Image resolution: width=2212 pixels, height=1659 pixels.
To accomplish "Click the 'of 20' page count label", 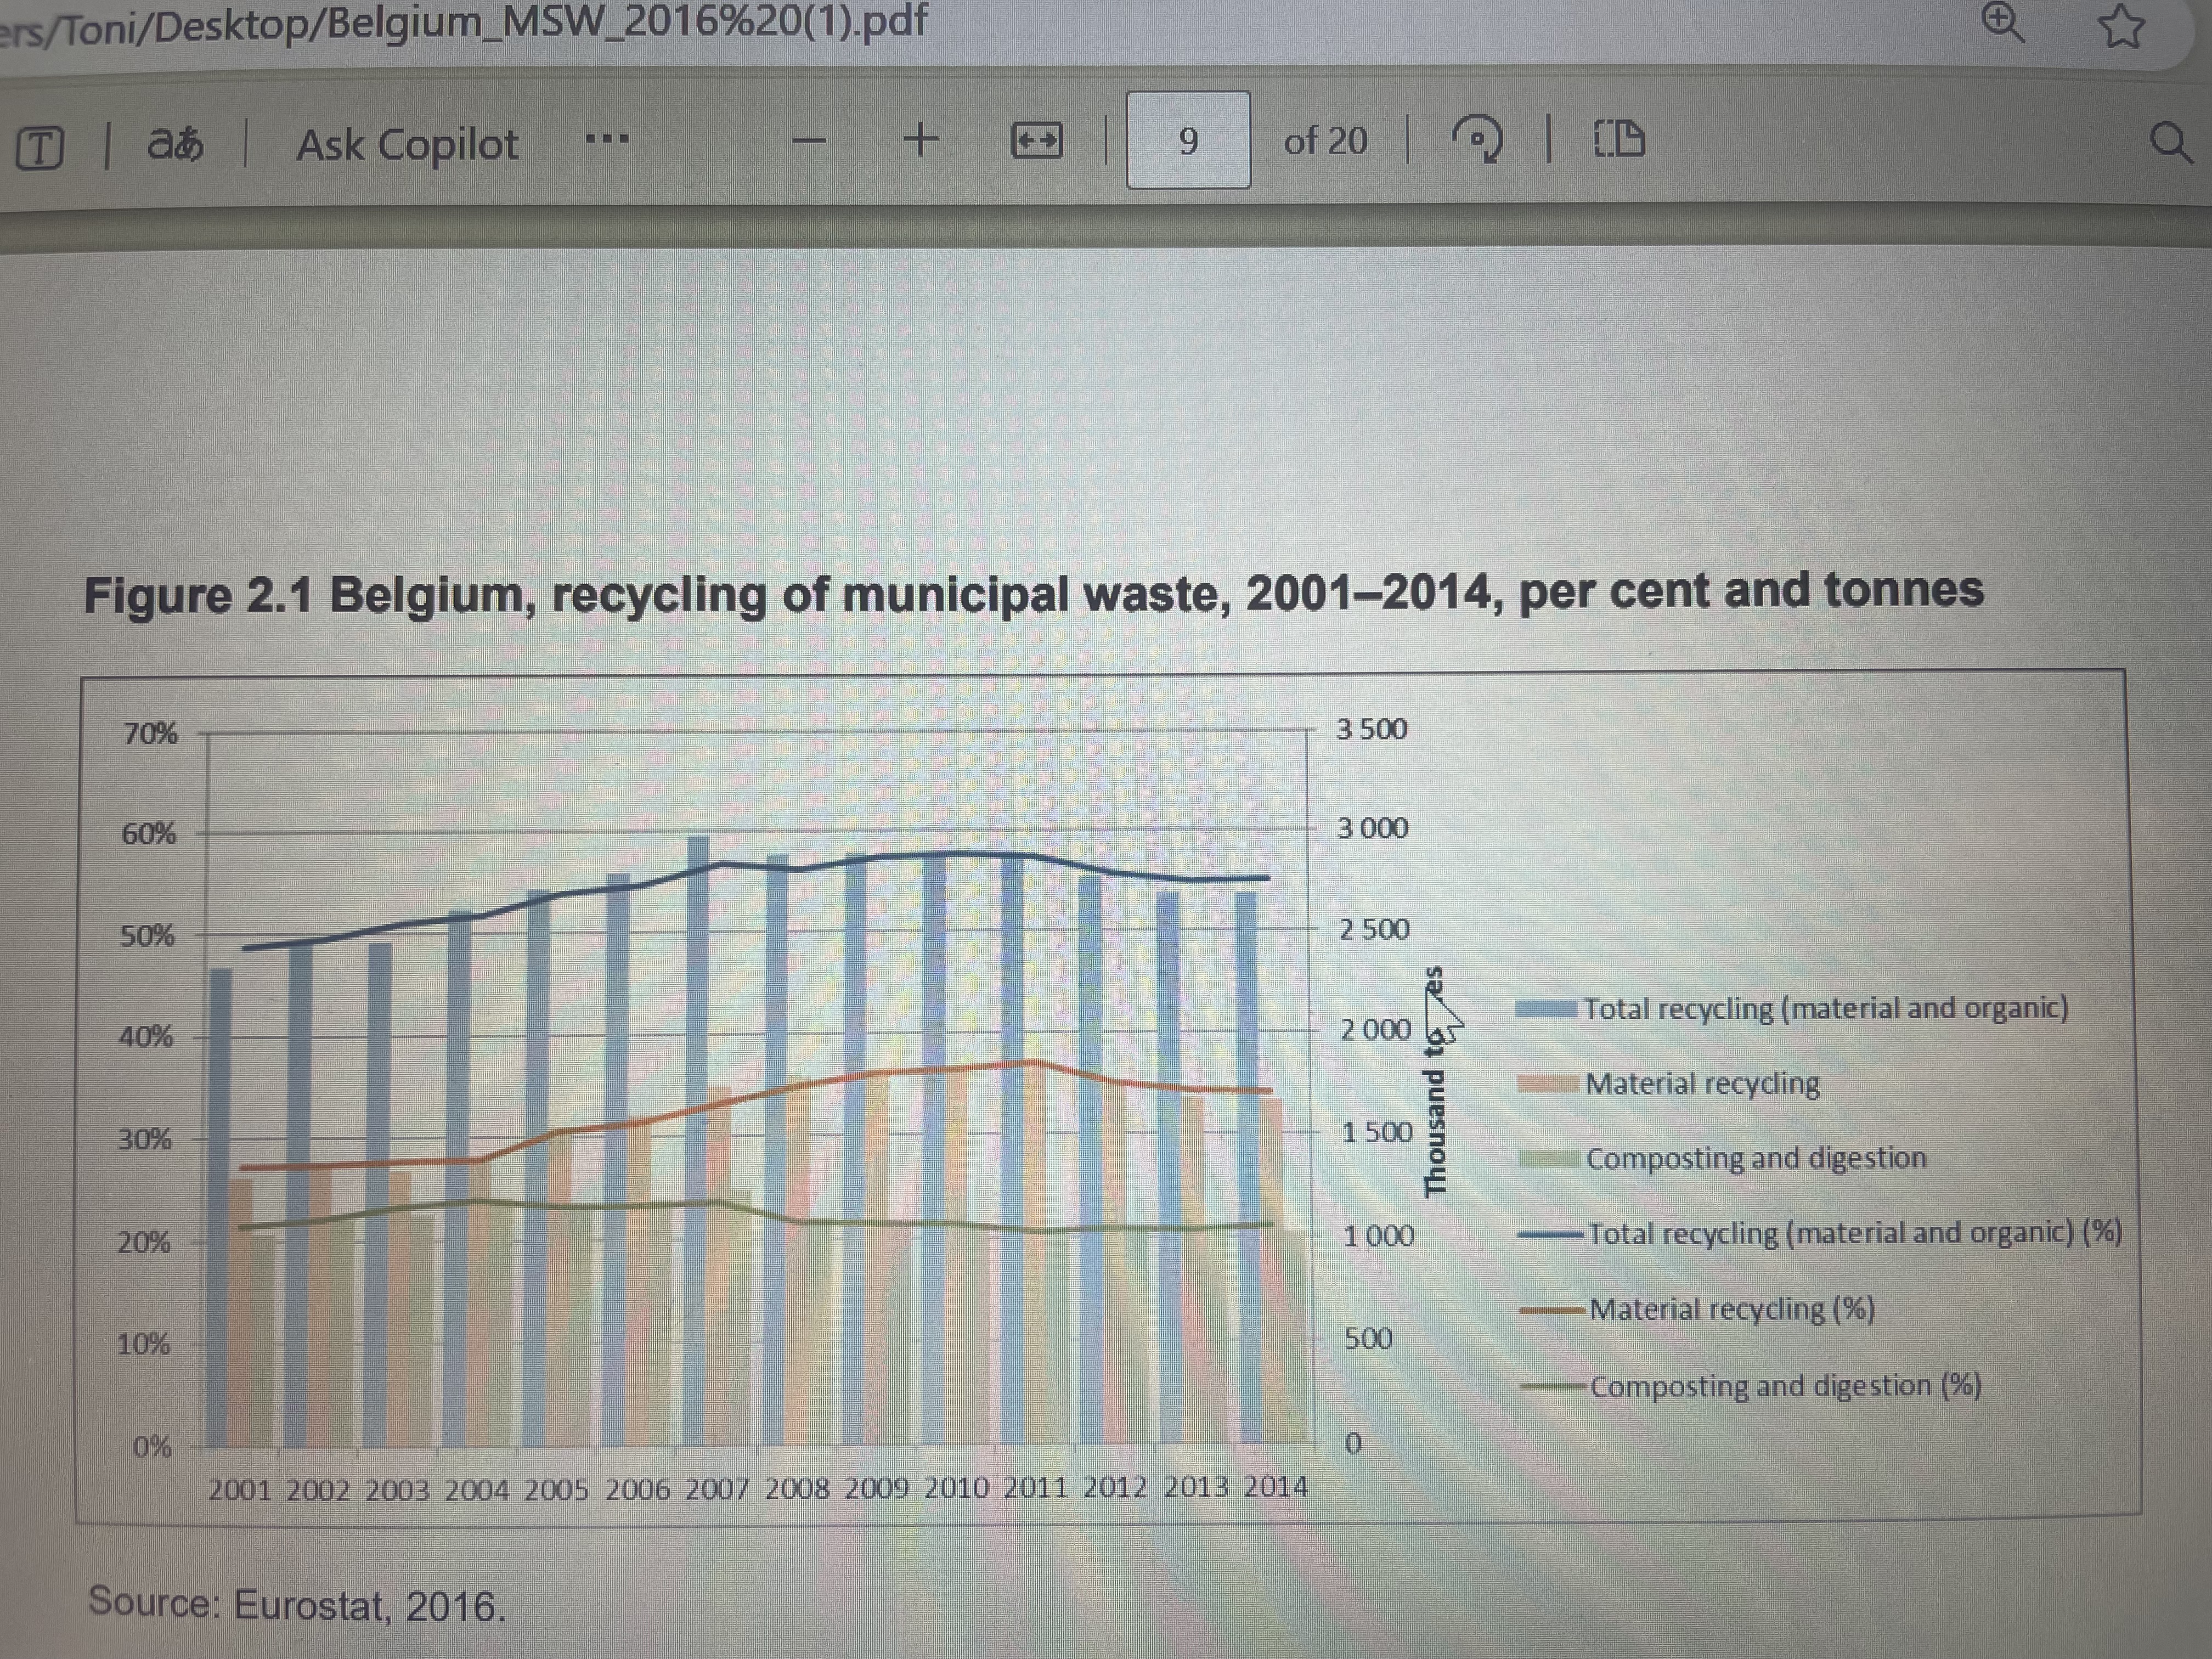I will click(x=1325, y=141).
